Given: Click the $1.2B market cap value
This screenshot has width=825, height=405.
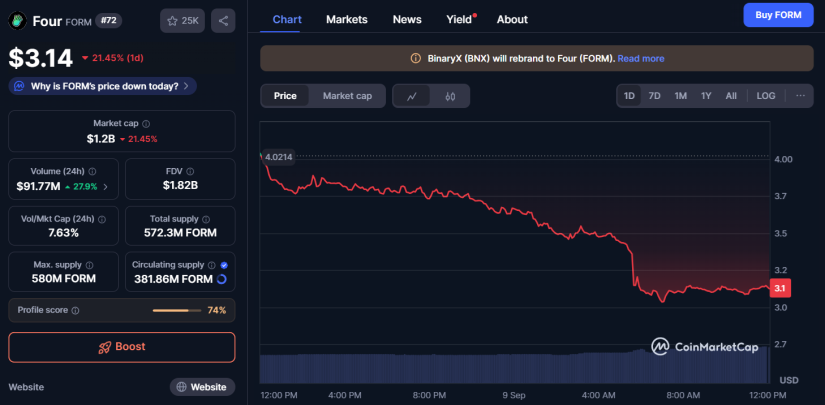Looking at the screenshot, I should (x=100, y=139).
